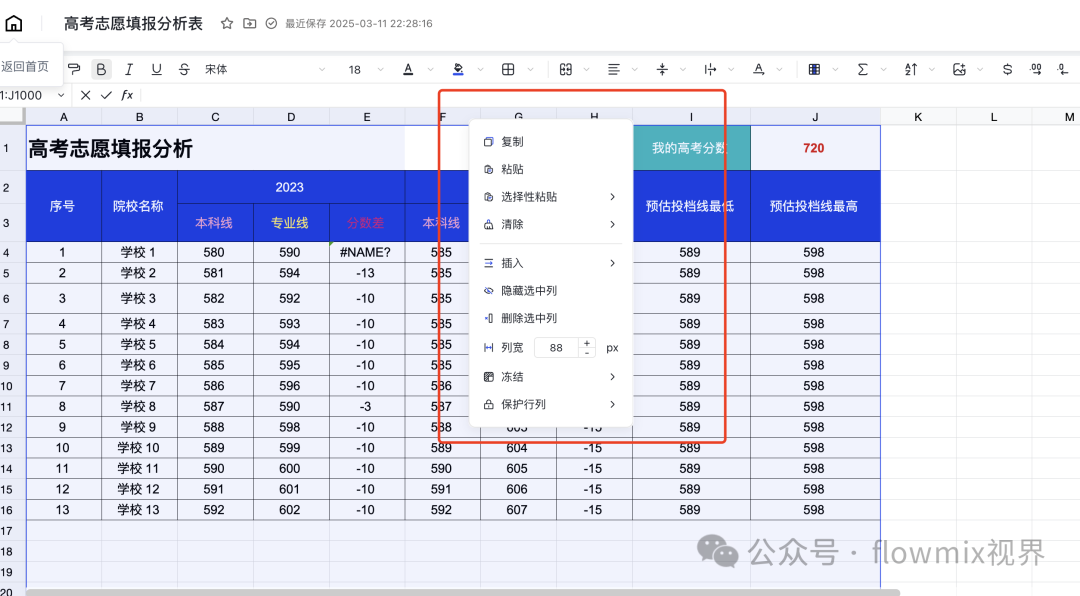Star the 高考志愿填报分析表 document
The width and height of the screenshot is (1080, 596).
[228, 22]
